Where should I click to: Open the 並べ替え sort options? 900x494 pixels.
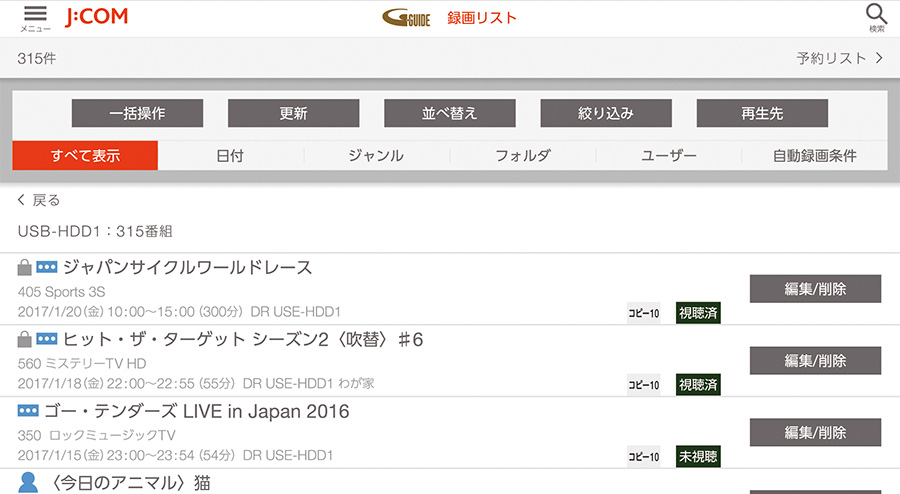pos(450,113)
